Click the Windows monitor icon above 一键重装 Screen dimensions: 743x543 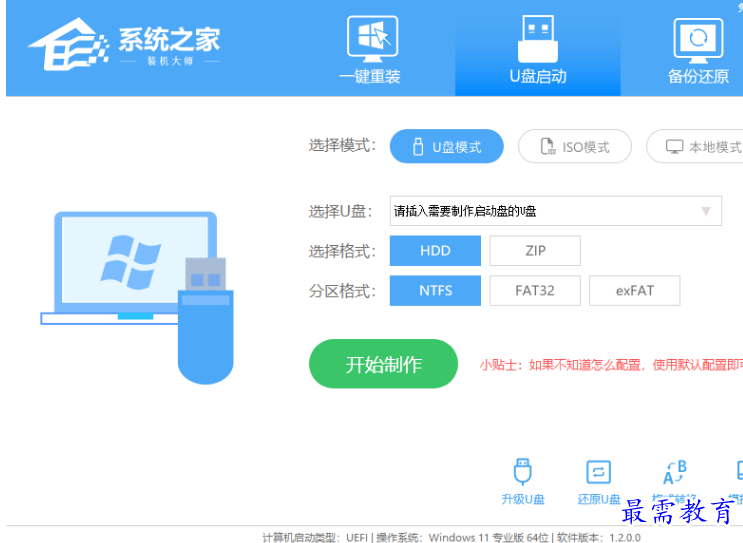click(372, 39)
